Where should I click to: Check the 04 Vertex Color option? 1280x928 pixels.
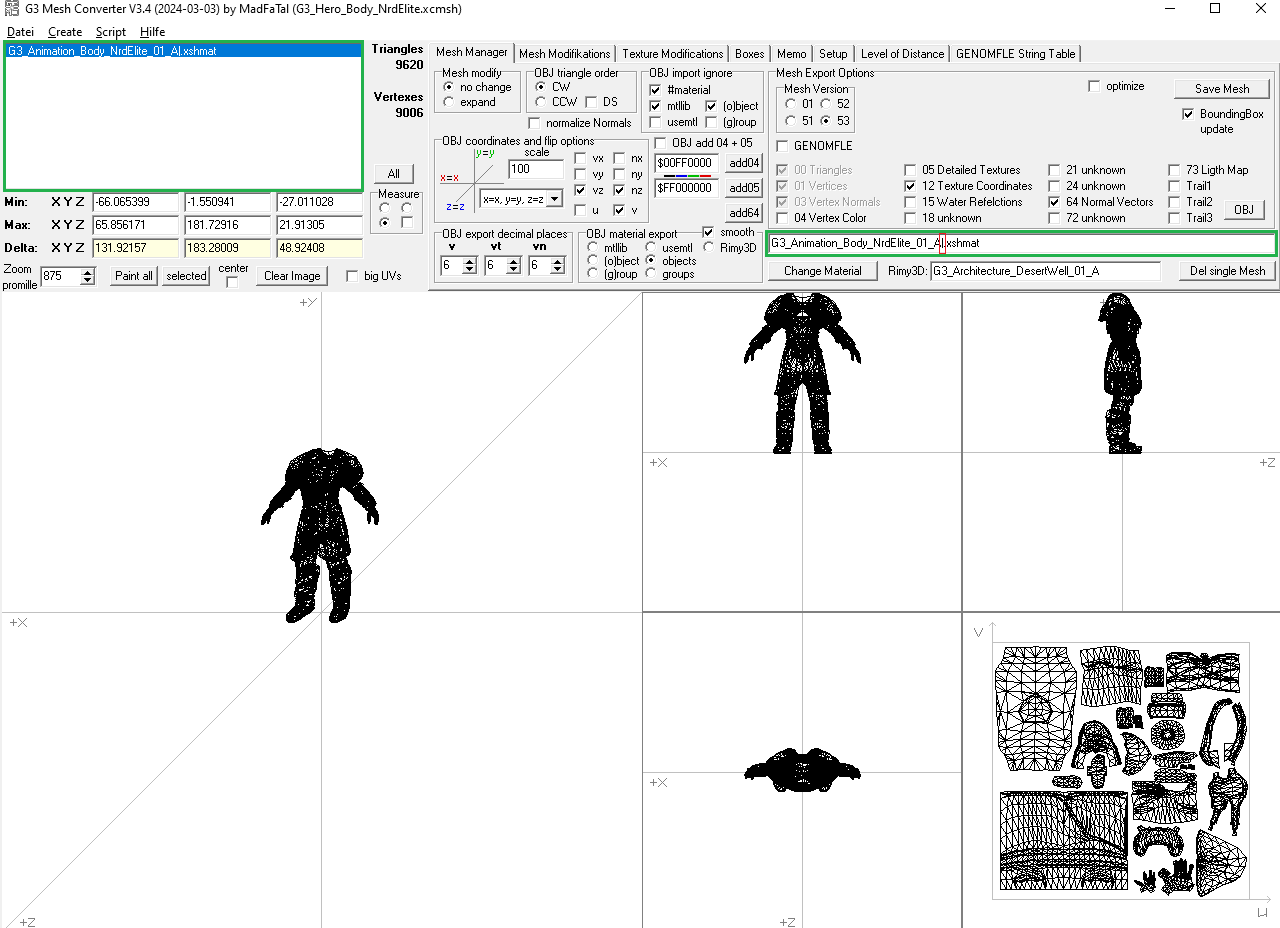[x=783, y=218]
